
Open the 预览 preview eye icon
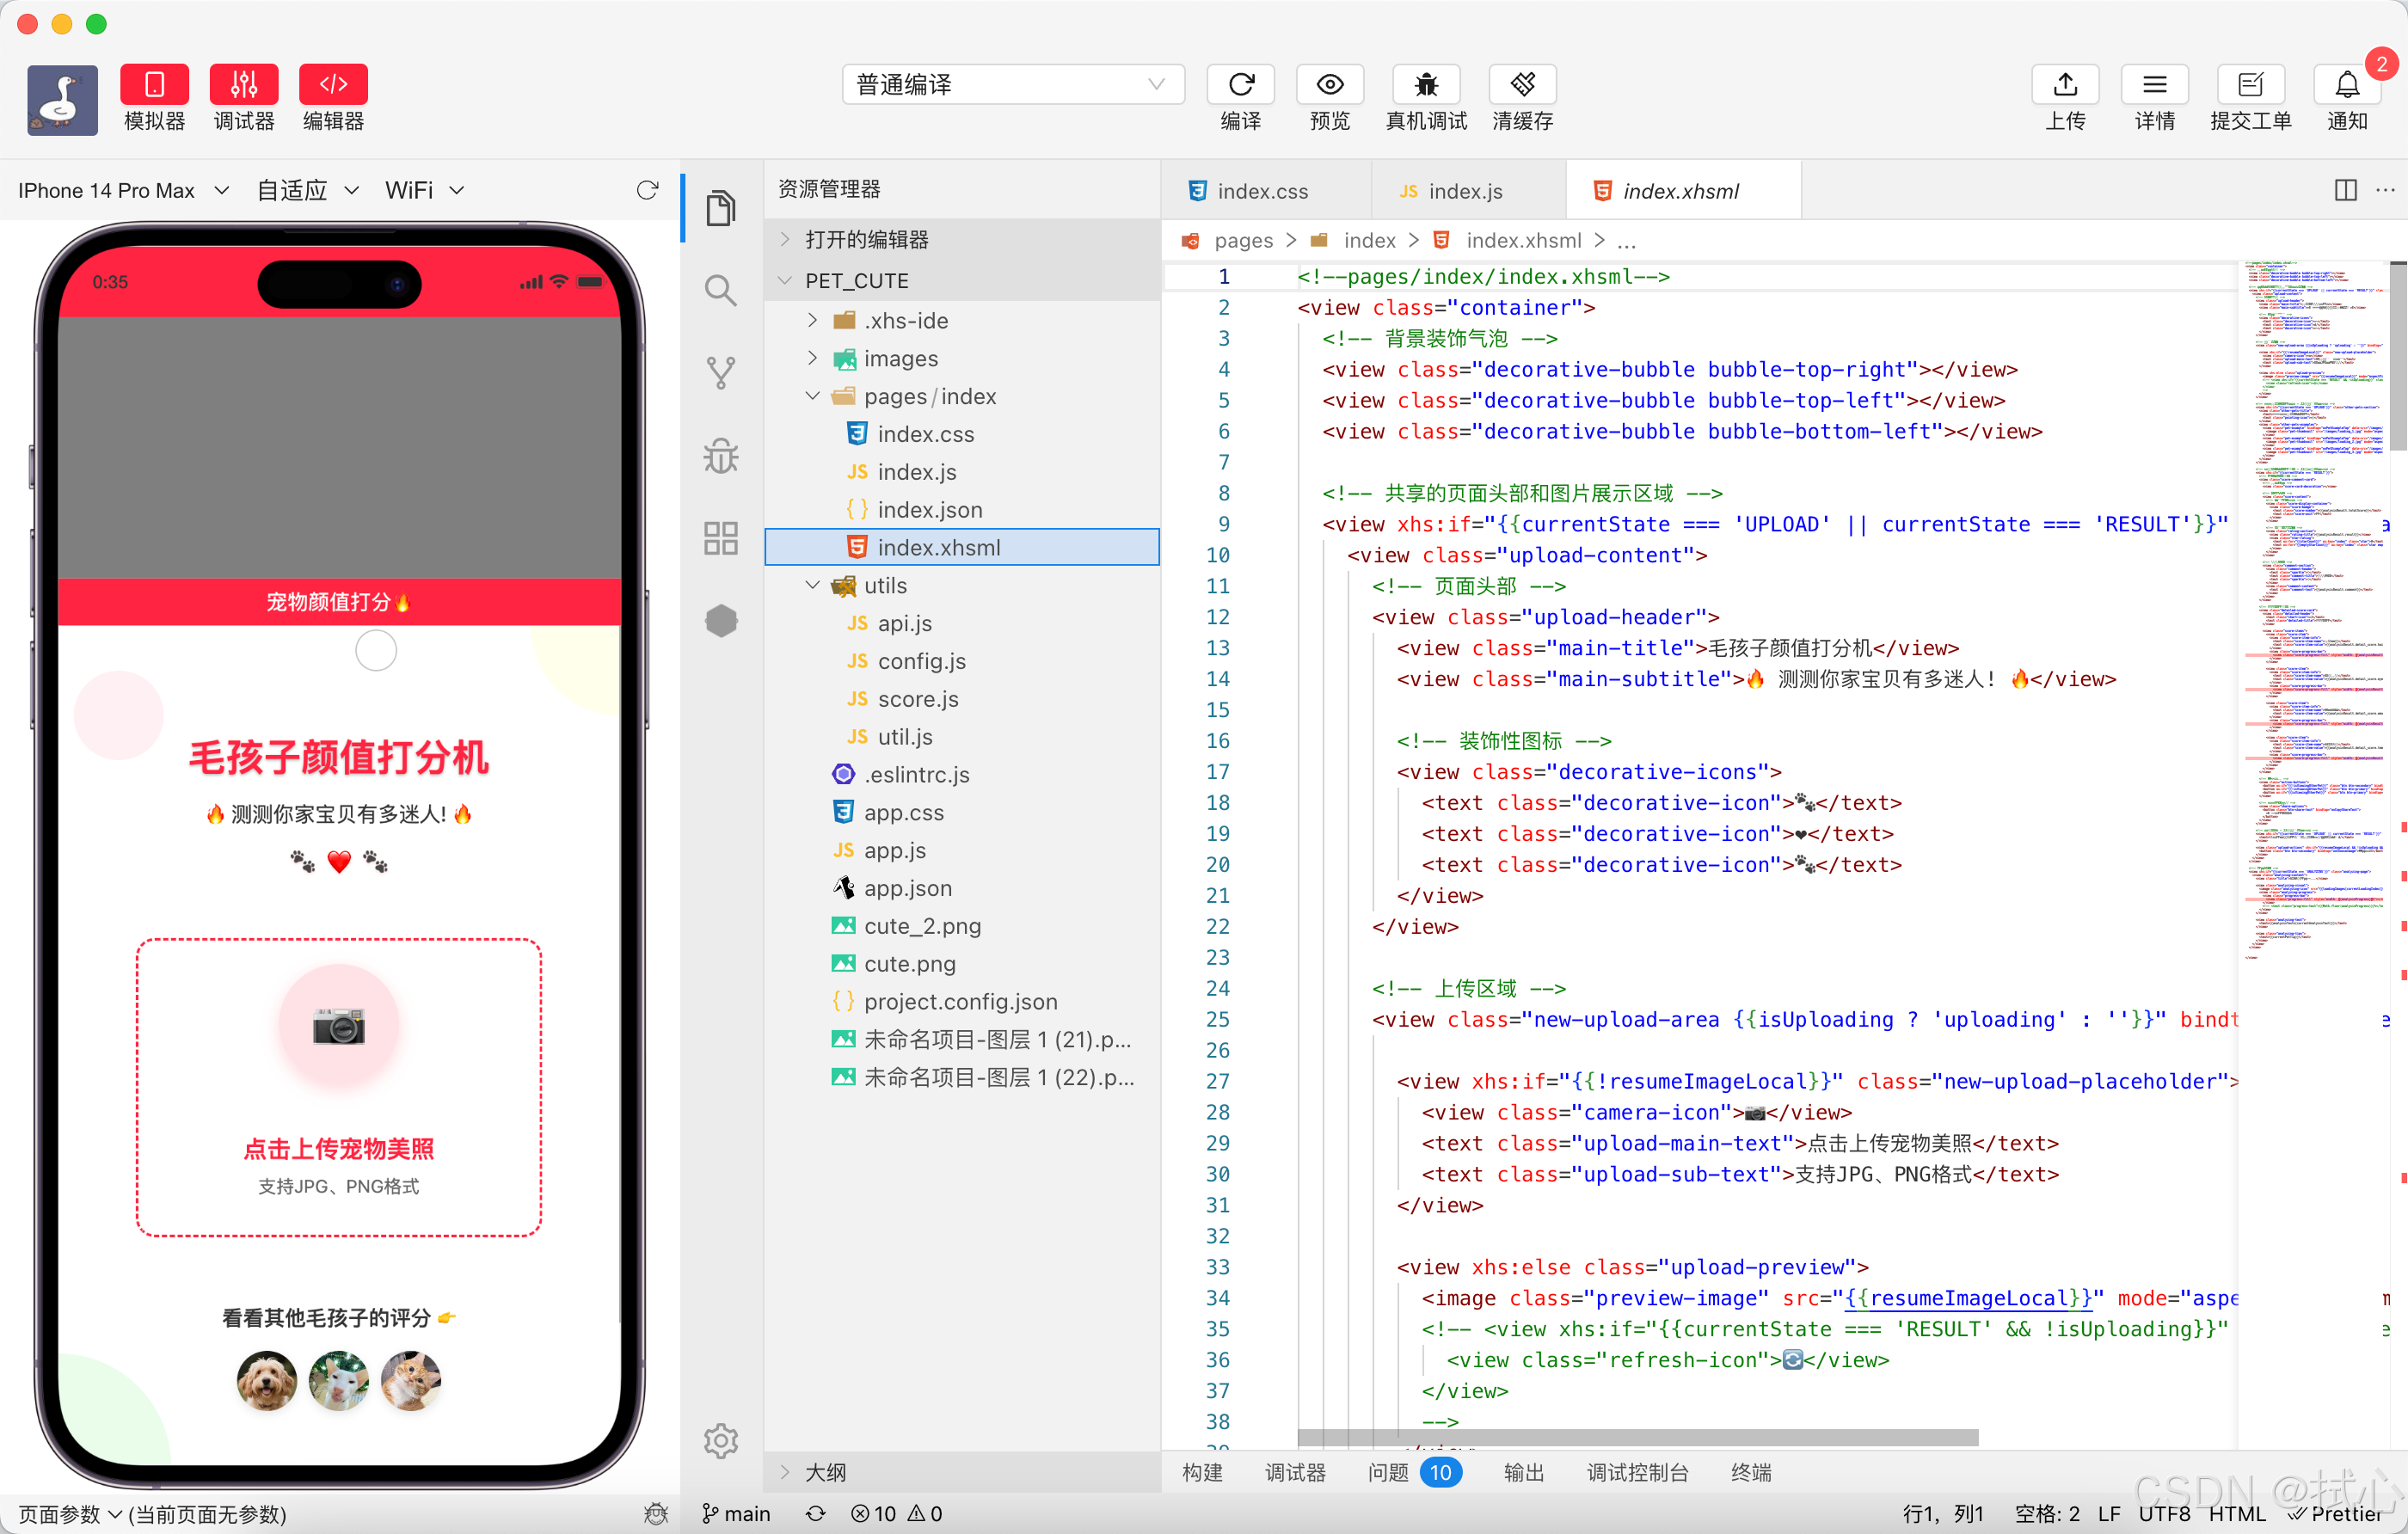[x=1329, y=85]
